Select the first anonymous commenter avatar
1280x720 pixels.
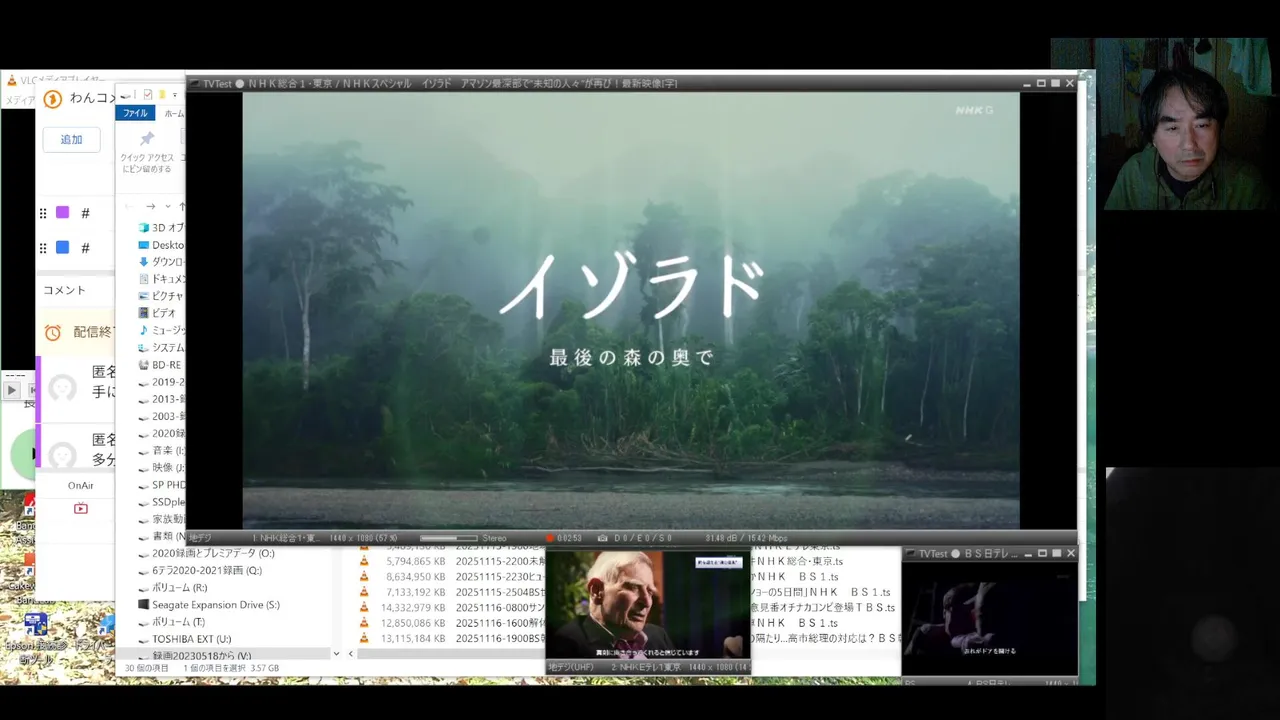pos(63,388)
